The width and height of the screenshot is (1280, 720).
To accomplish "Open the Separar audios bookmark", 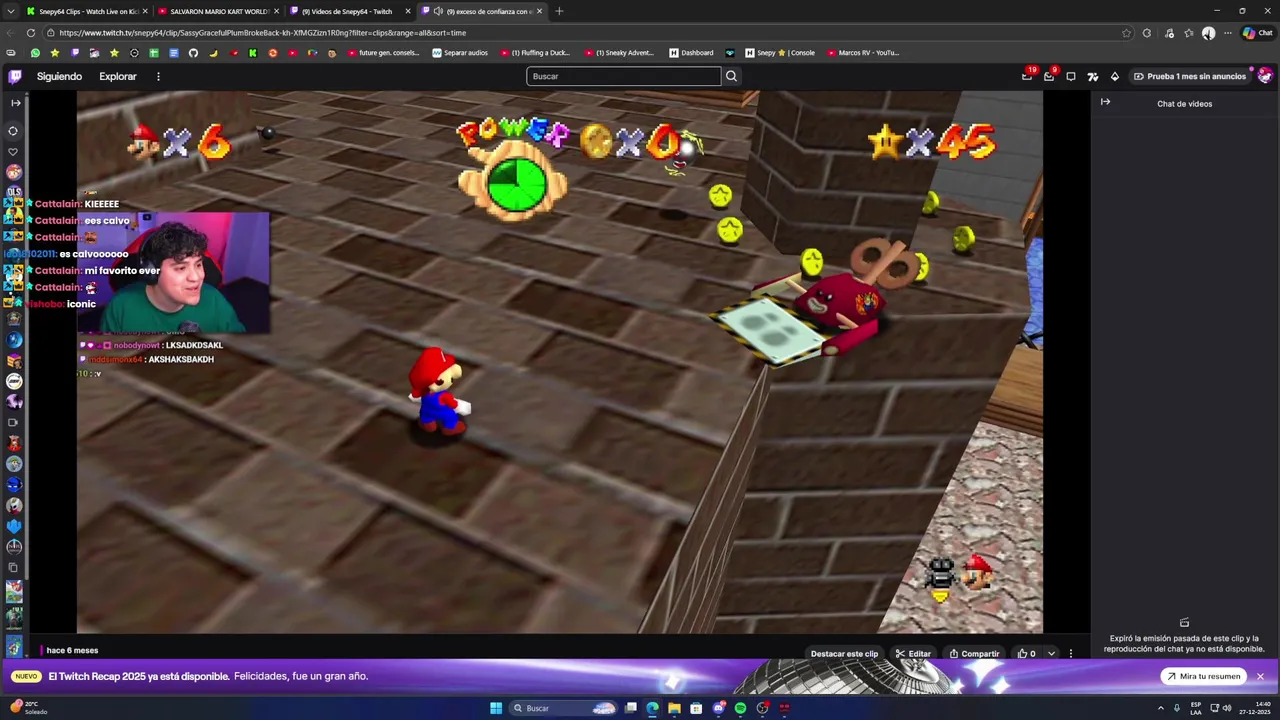I will (460, 53).
